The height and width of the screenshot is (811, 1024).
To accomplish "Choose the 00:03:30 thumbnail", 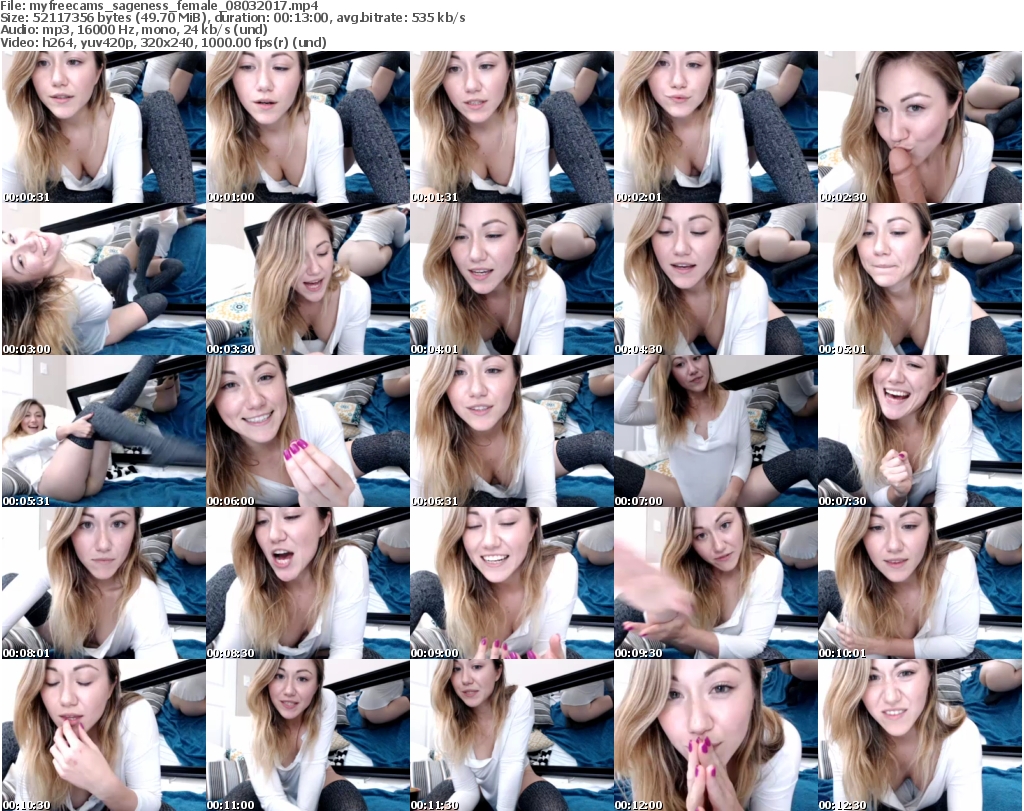I will click(x=308, y=279).
